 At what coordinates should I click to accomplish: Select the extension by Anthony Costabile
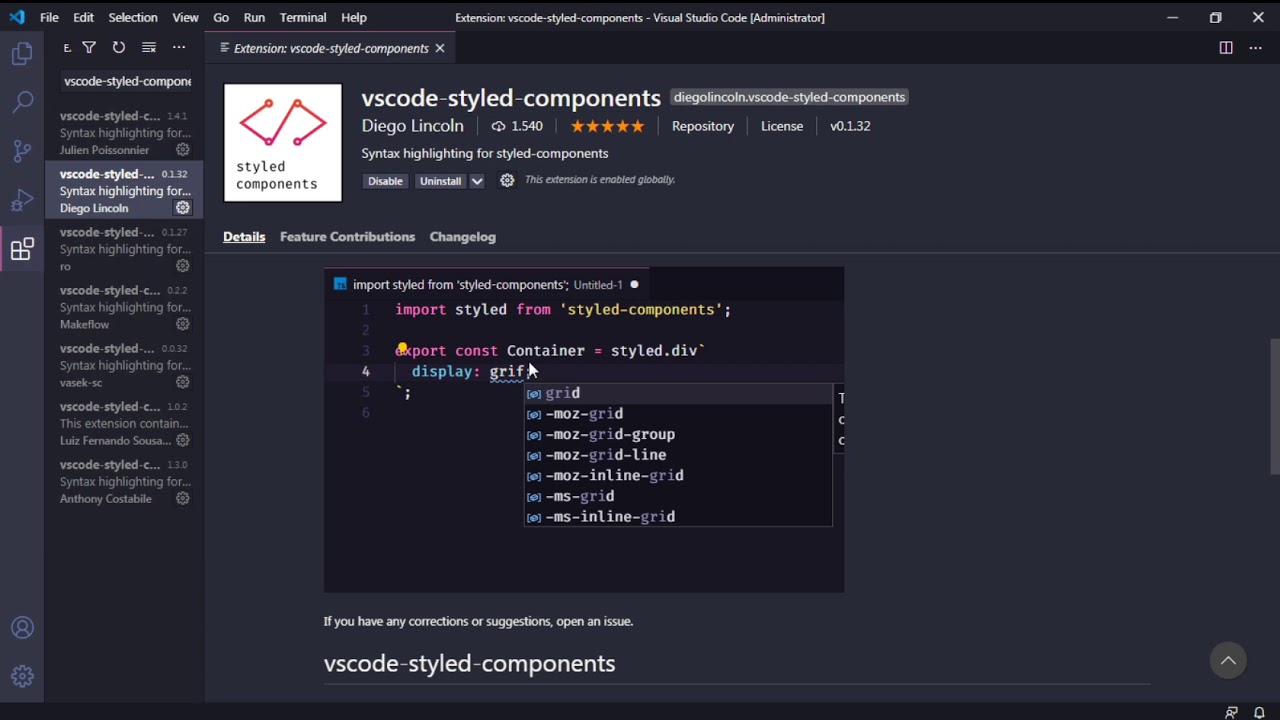coord(124,480)
